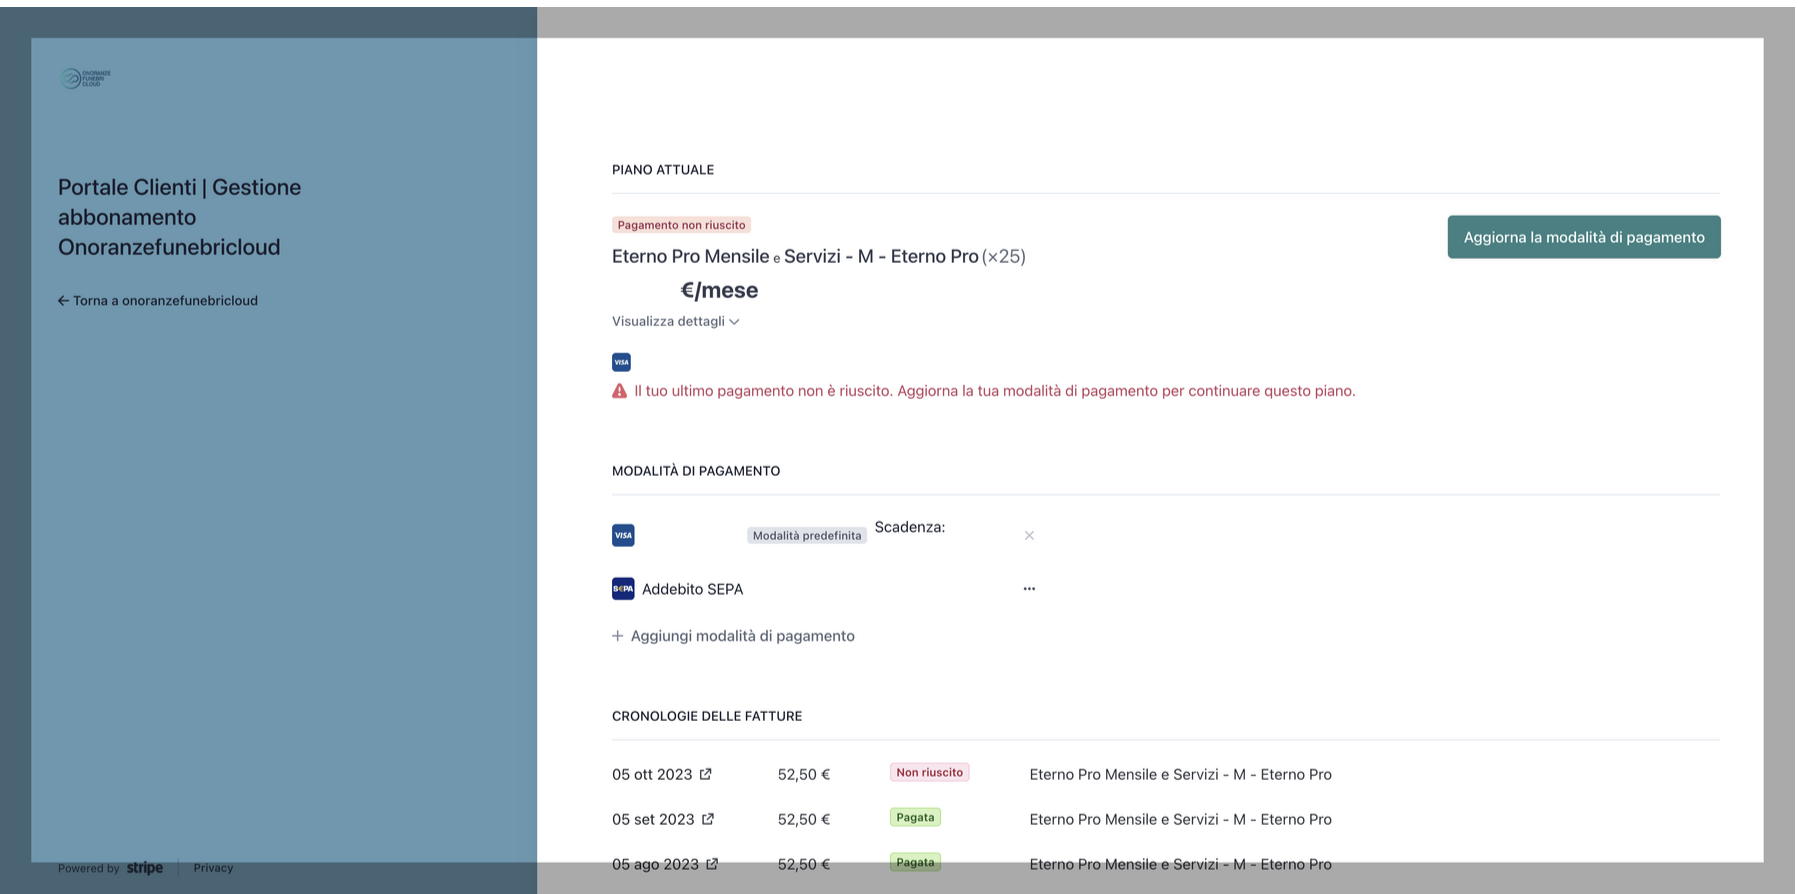Click the Visa card icon in Modalità di pagamento
The image size is (1798, 894).
pos(623,536)
